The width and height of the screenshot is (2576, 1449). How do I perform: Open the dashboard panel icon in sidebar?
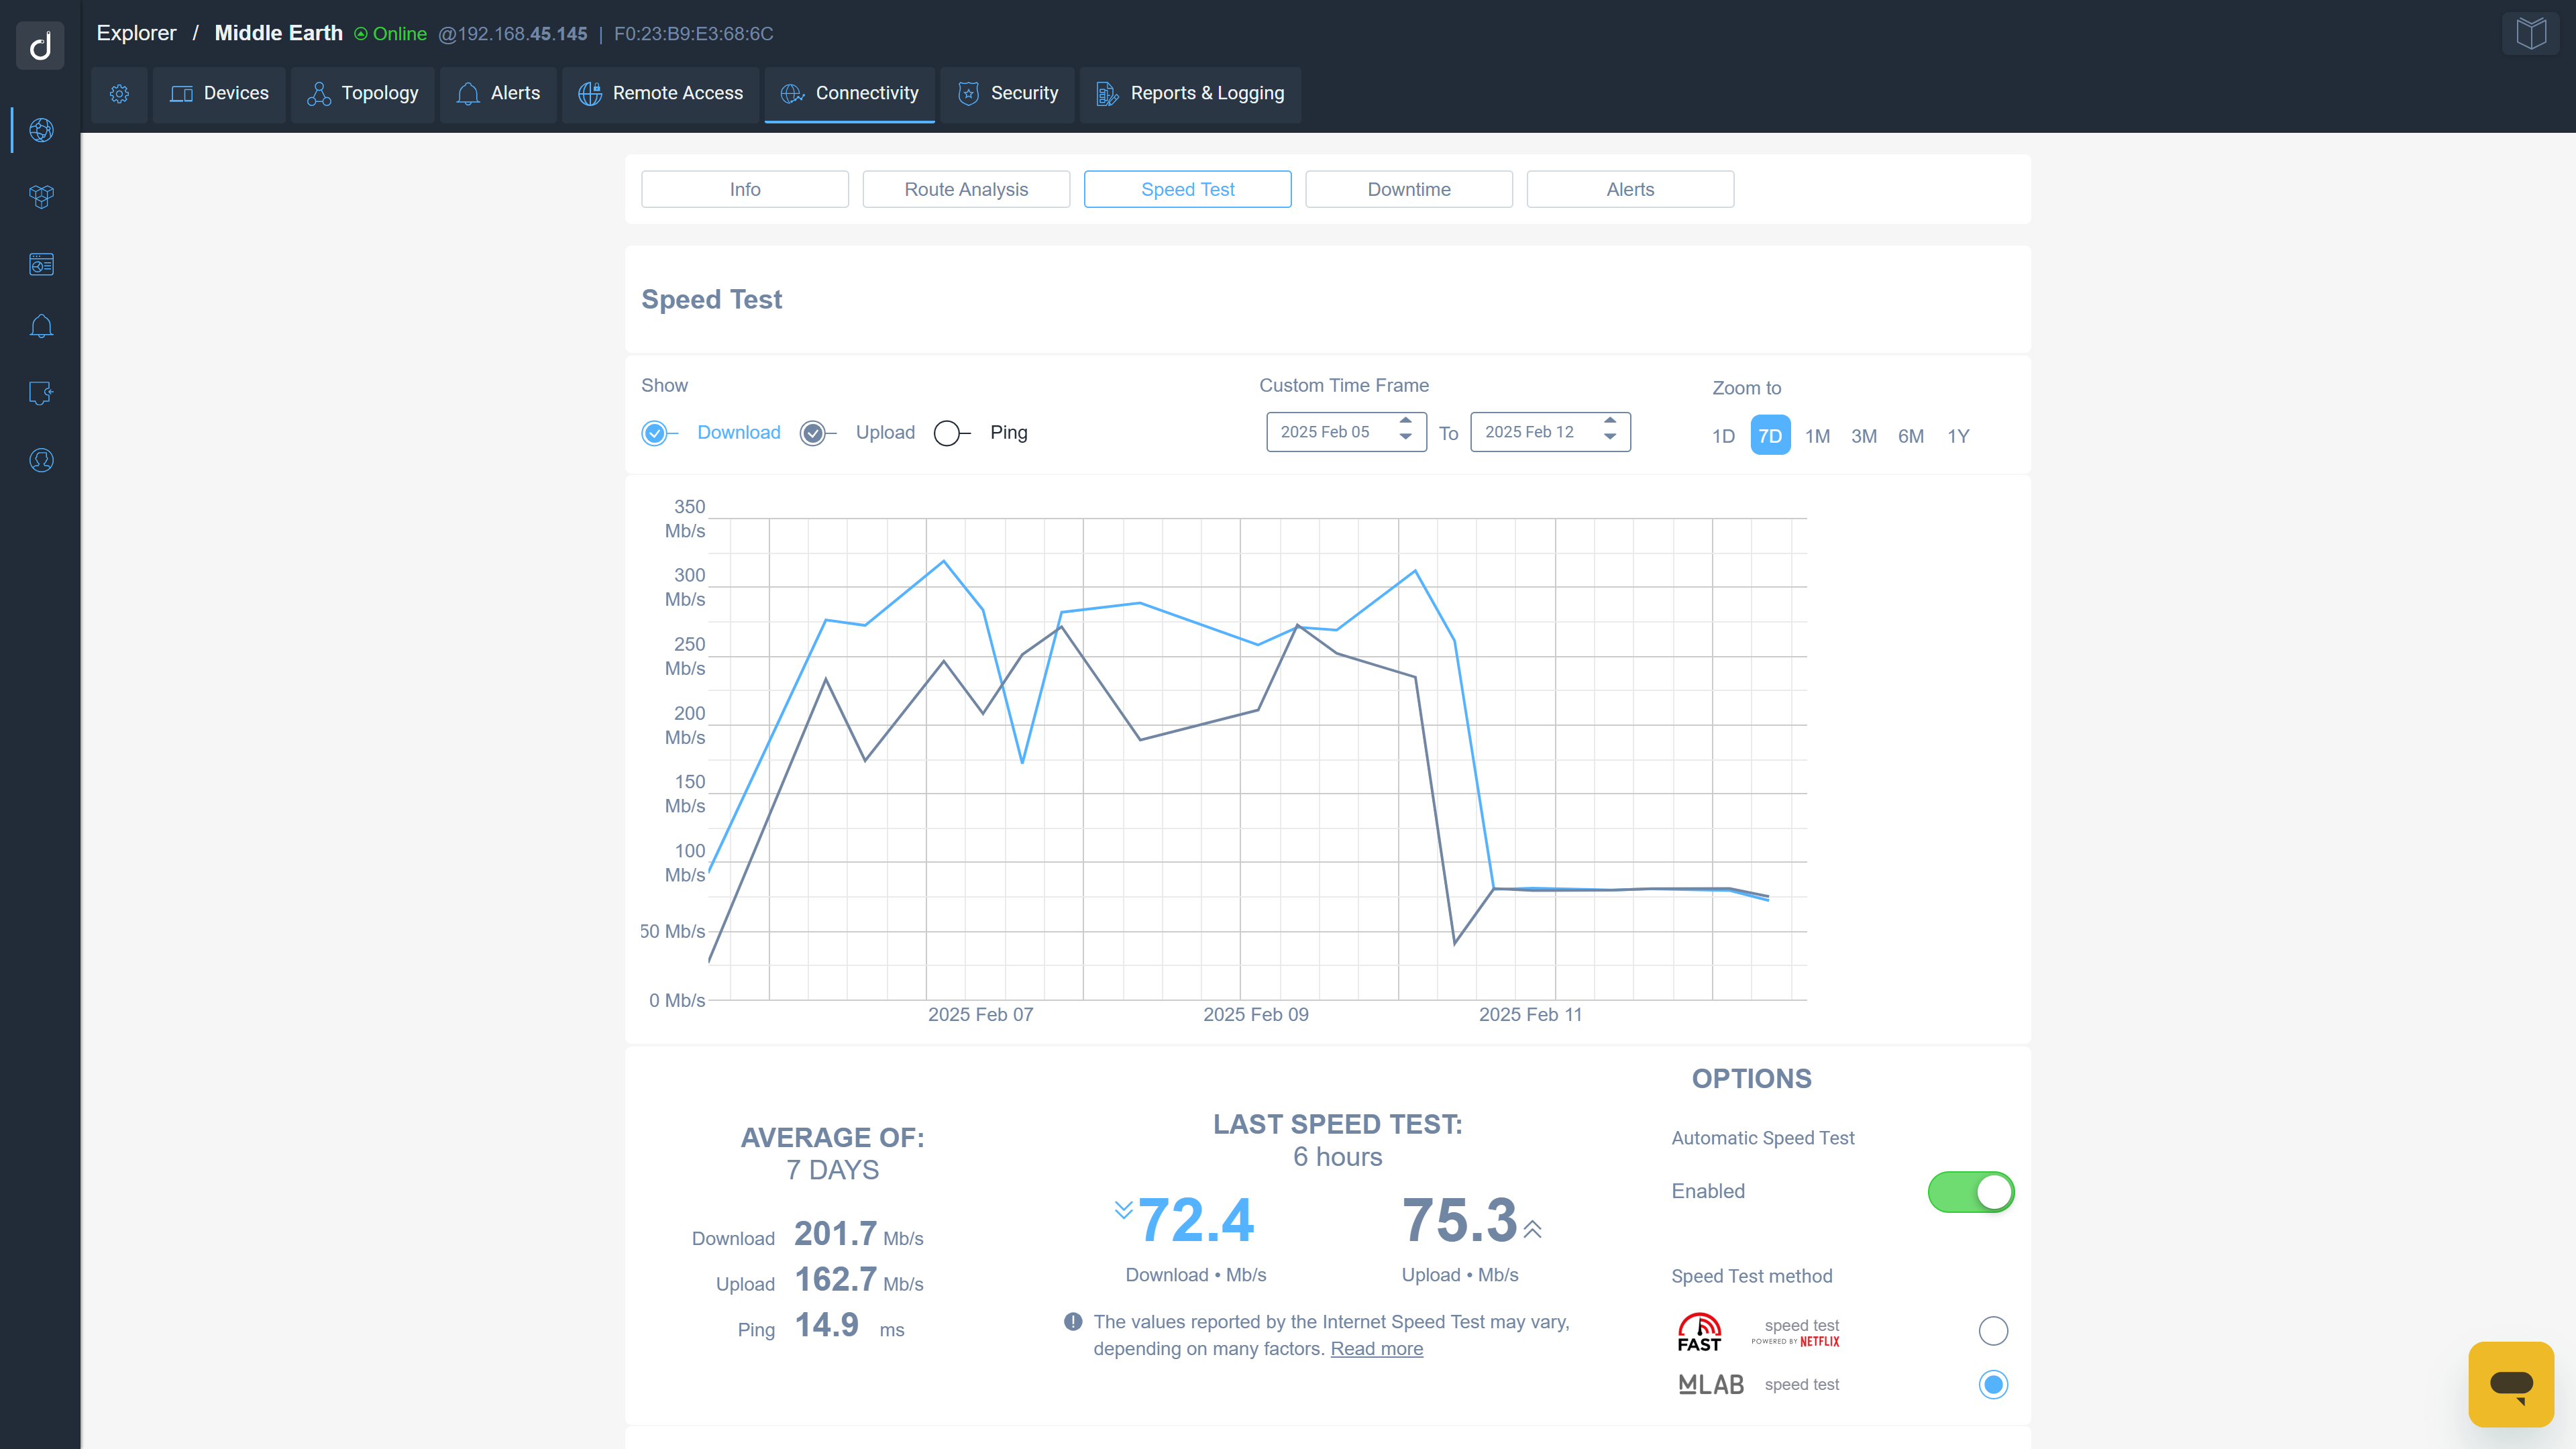tap(41, 264)
